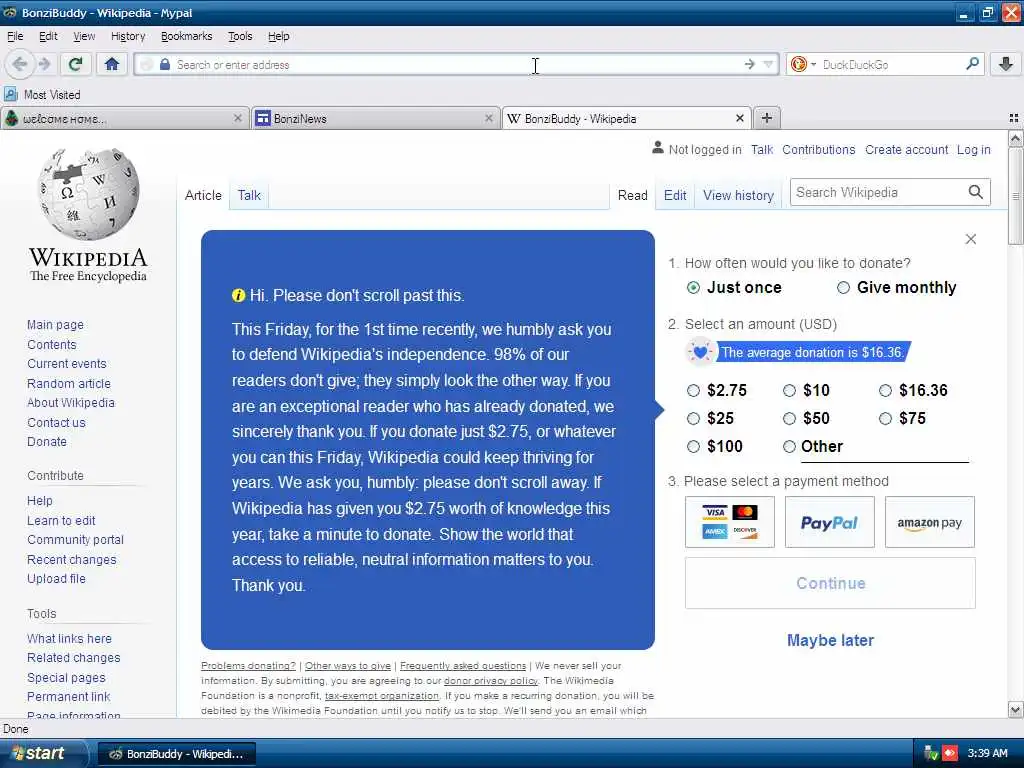This screenshot has height=768, width=1024.
Task: Open the Bookmarks menu
Action: coord(186,36)
